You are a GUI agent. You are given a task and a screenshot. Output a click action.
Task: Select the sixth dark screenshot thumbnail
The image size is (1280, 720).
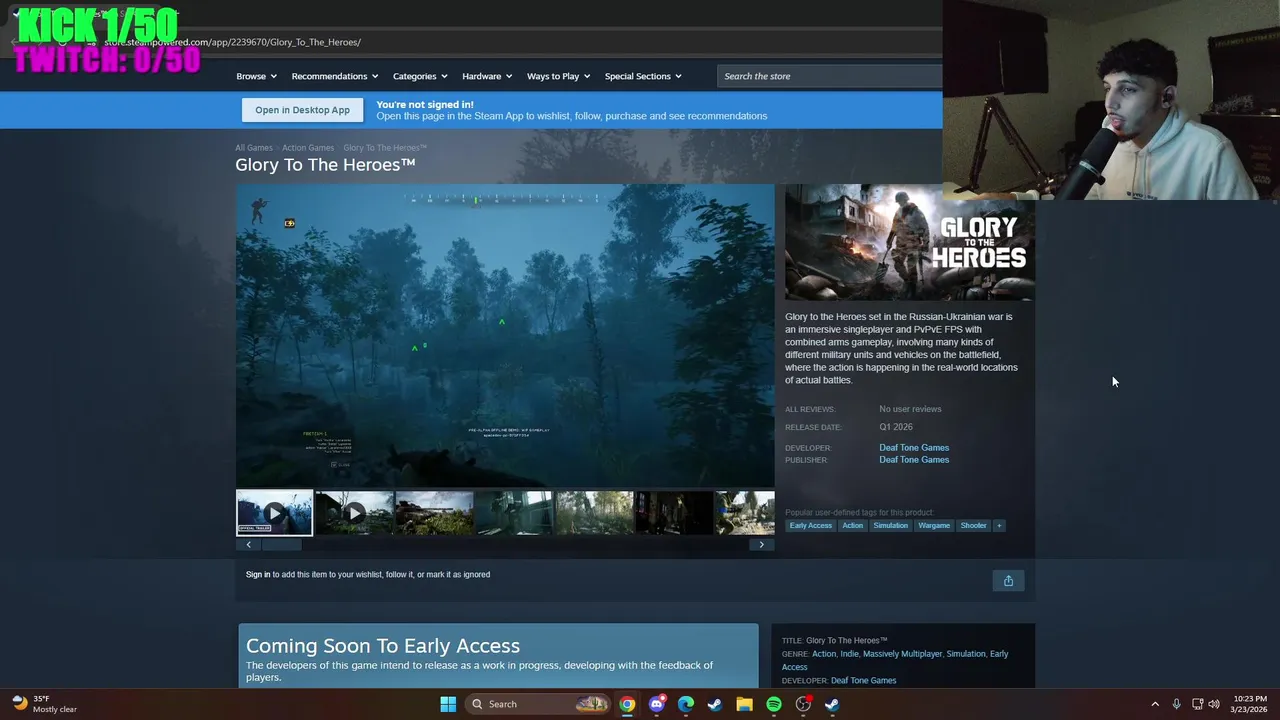tap(674, 513)
